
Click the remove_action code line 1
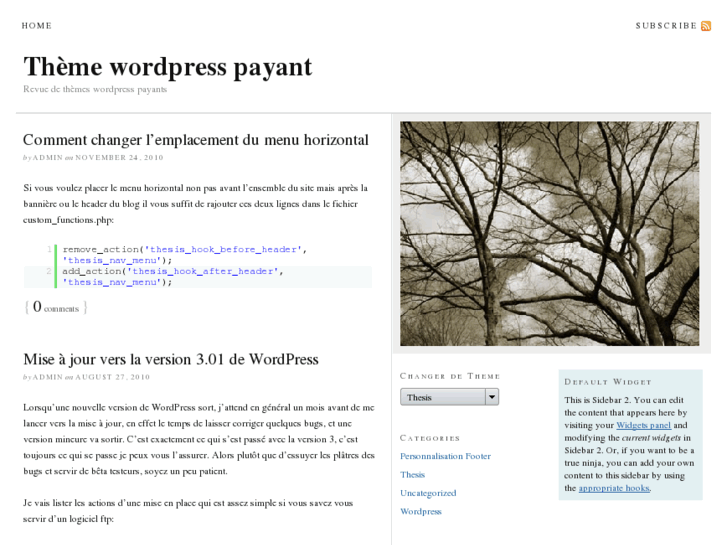click(x=185, y=255)
